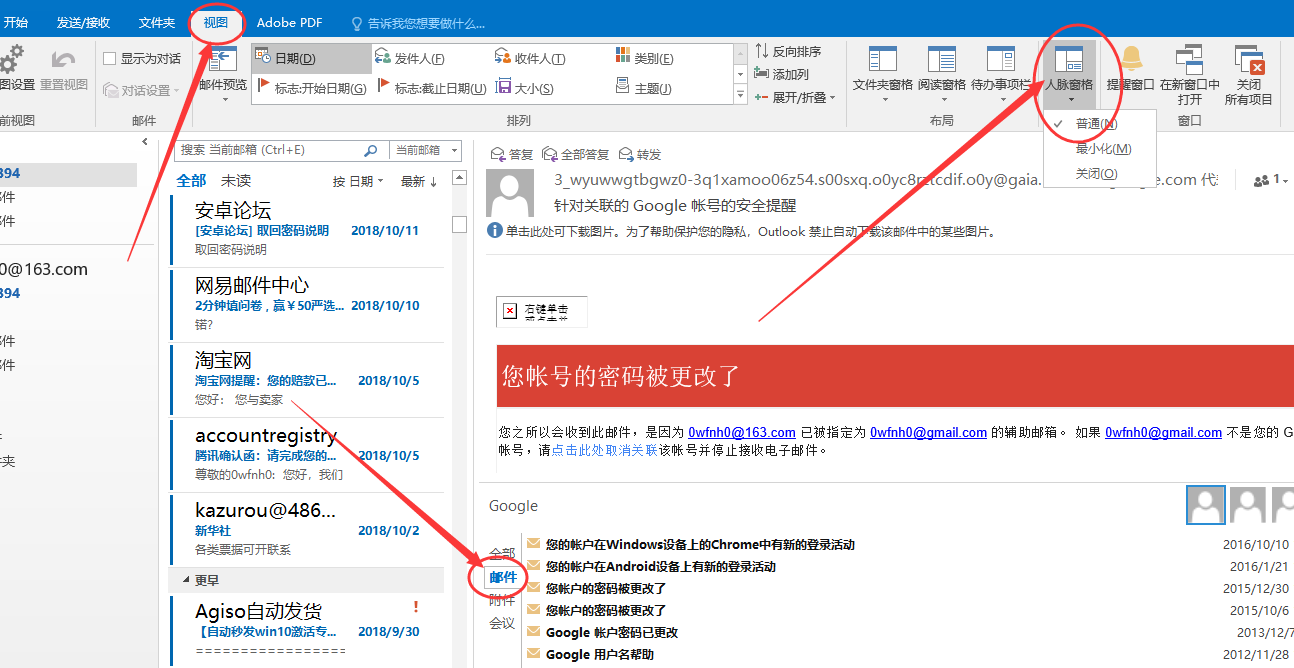The image size is (1294, 668).
Task: Arrange by 类别(E) in ribbon gallery
Action: [644, 59]
